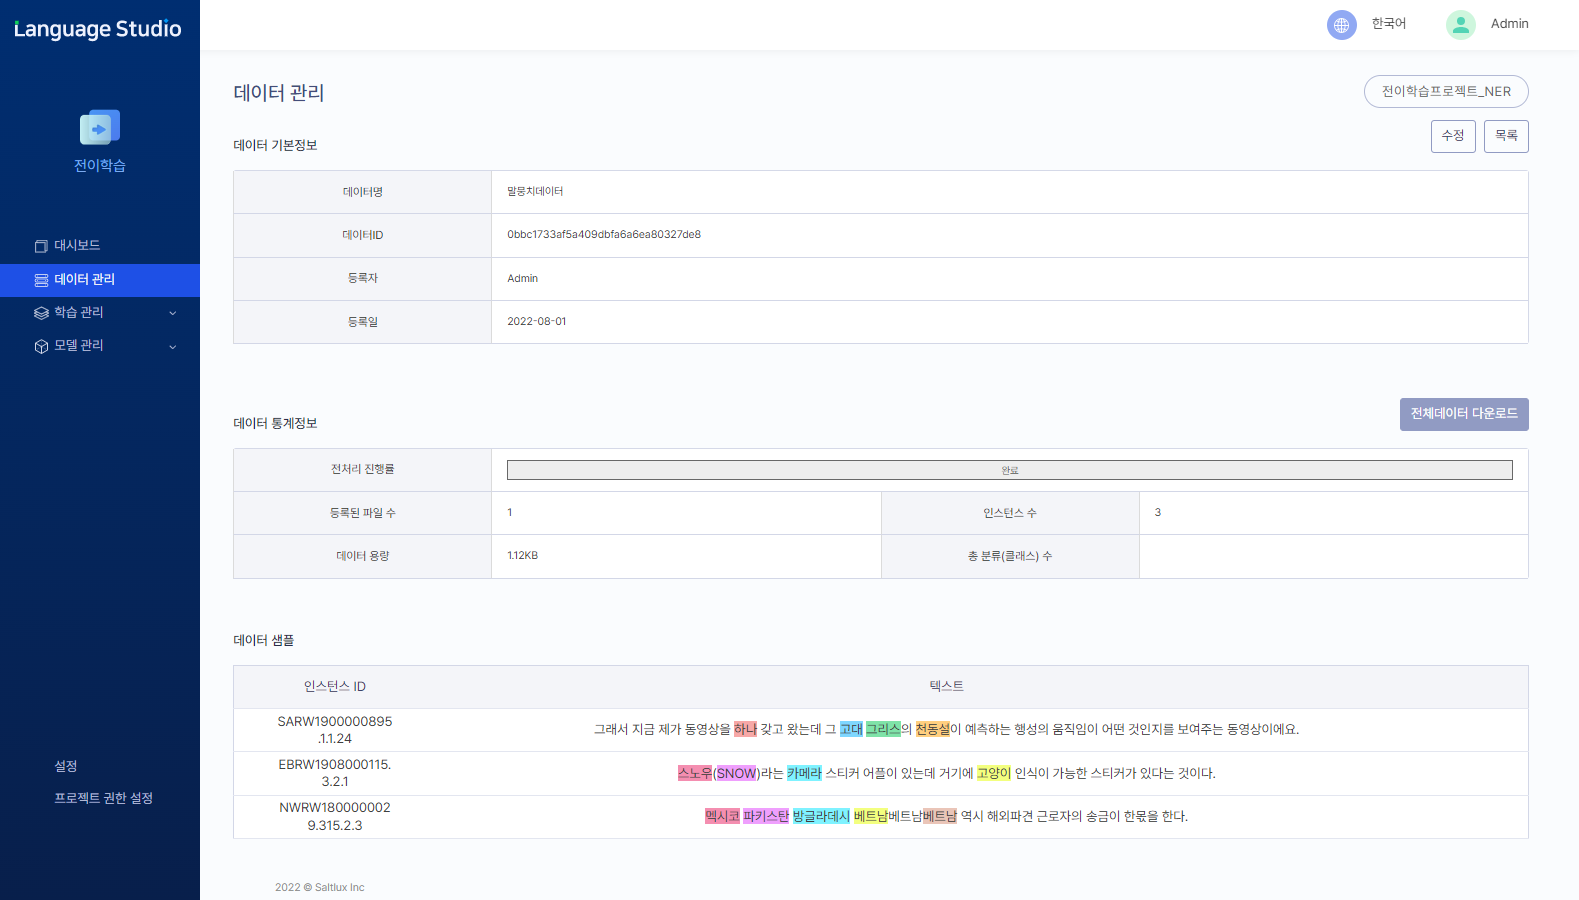Image resolution: width=1579 pixels, height=900 pixels.
Task: Click the 학습 관리 layers icon
Action: 41,313
